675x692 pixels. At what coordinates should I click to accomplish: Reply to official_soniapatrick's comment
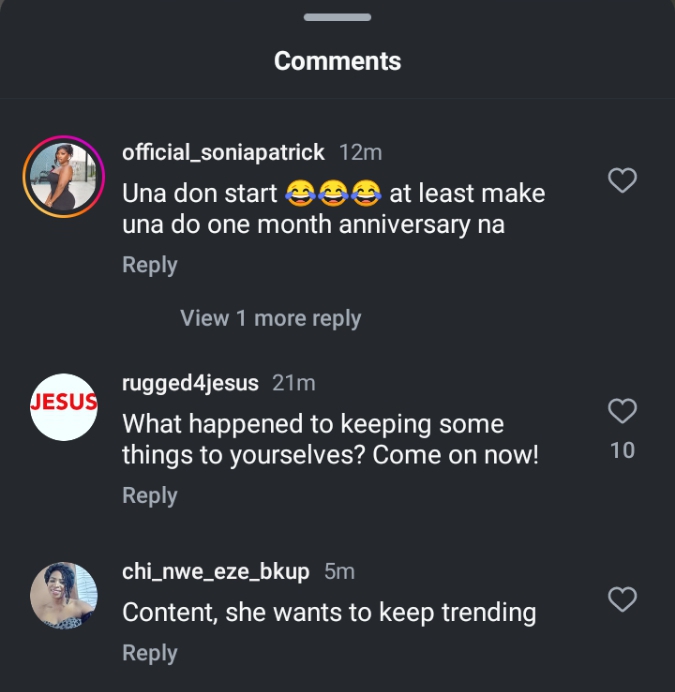(x=149, y=265)
